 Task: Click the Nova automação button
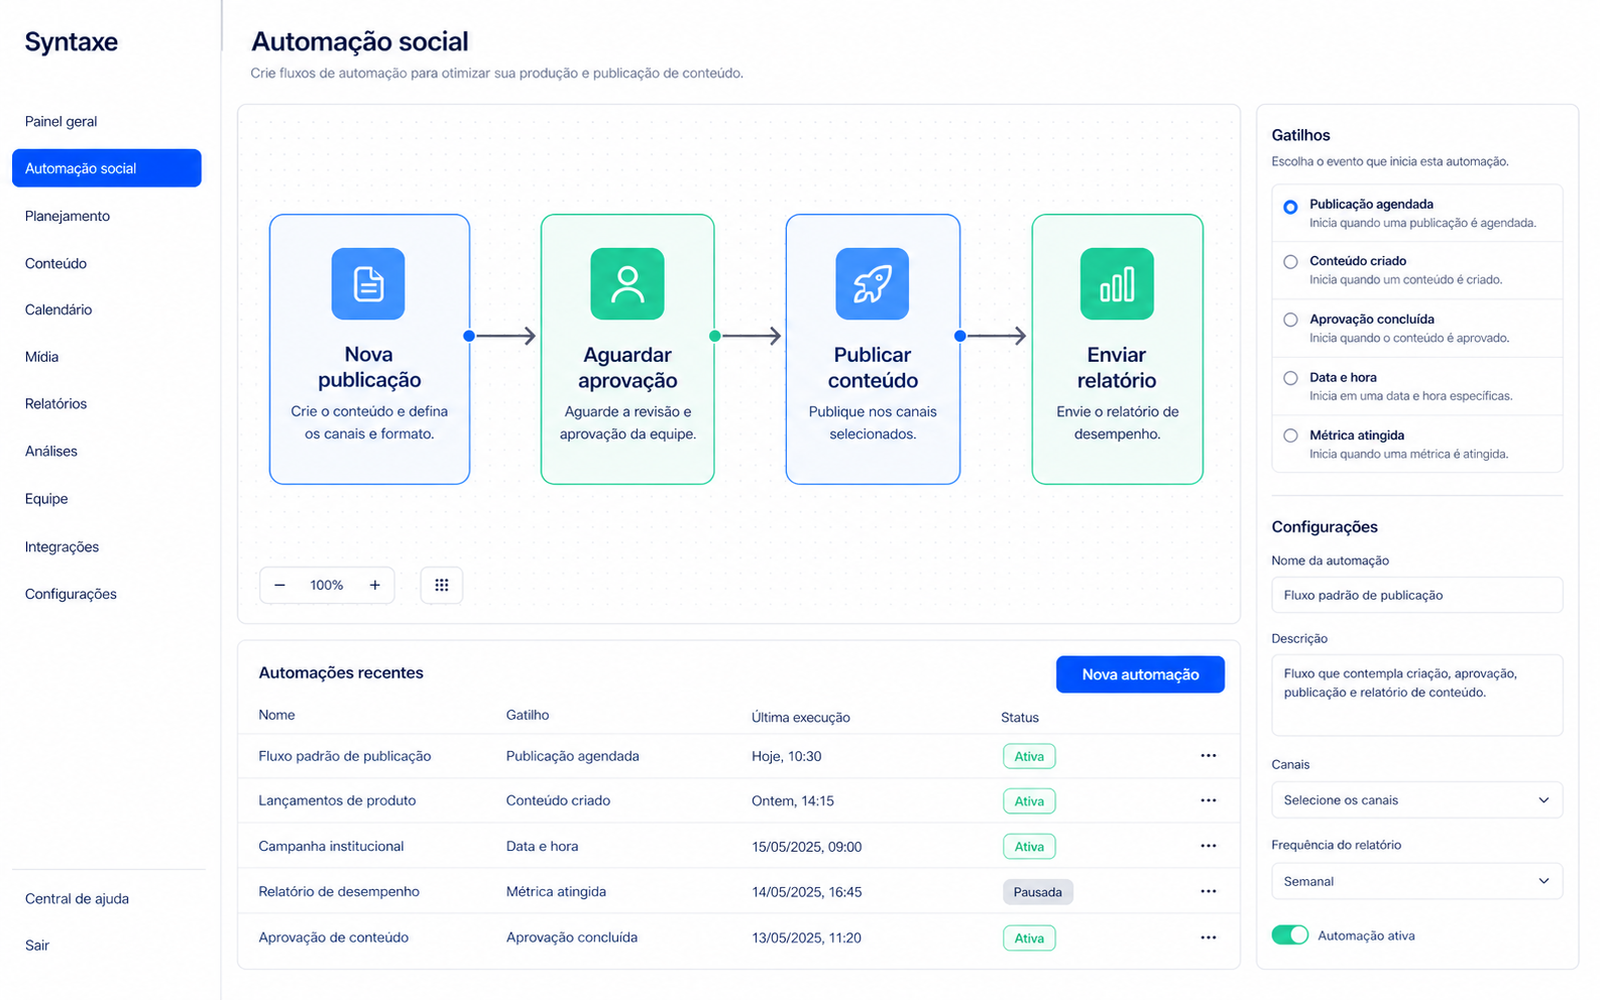pyautogui.click(x=1140, y=674)
